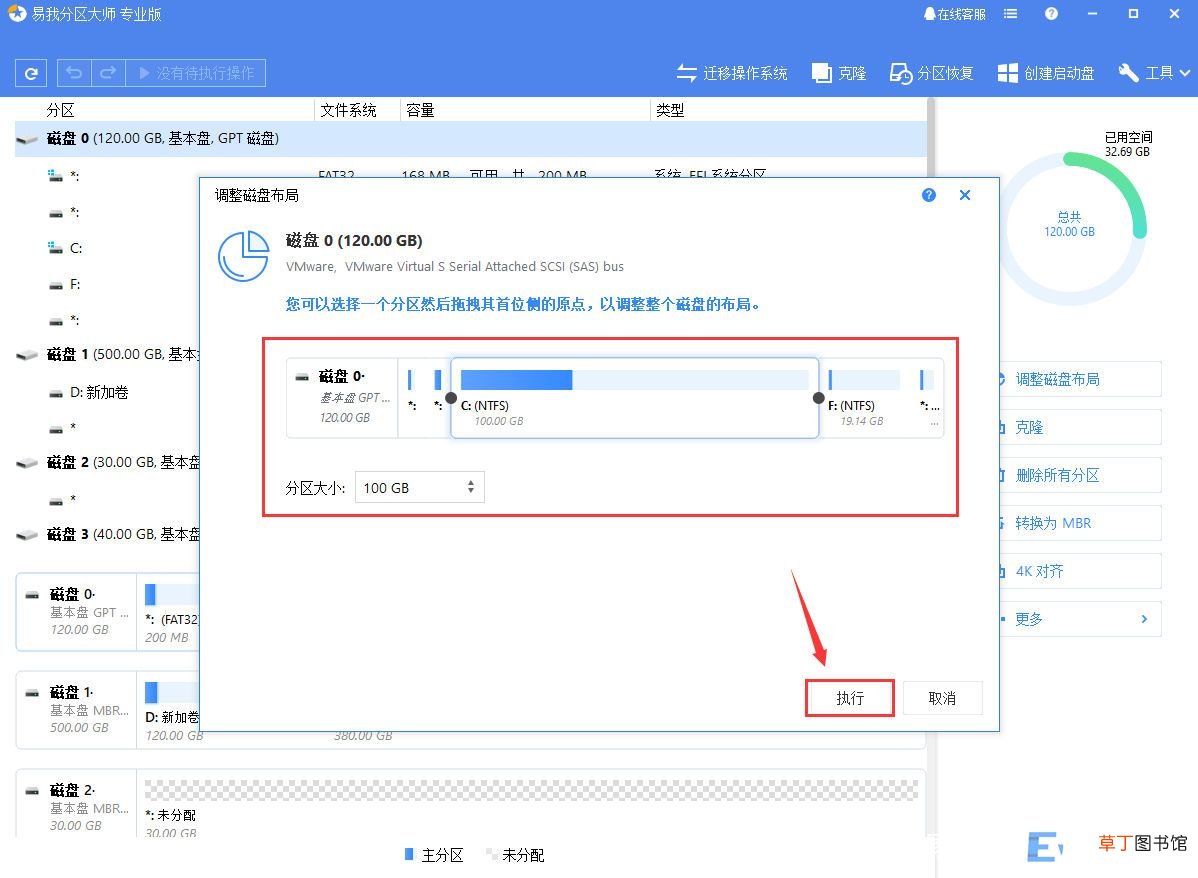
Task: Click 取消 button
Action: coord(942,698)
